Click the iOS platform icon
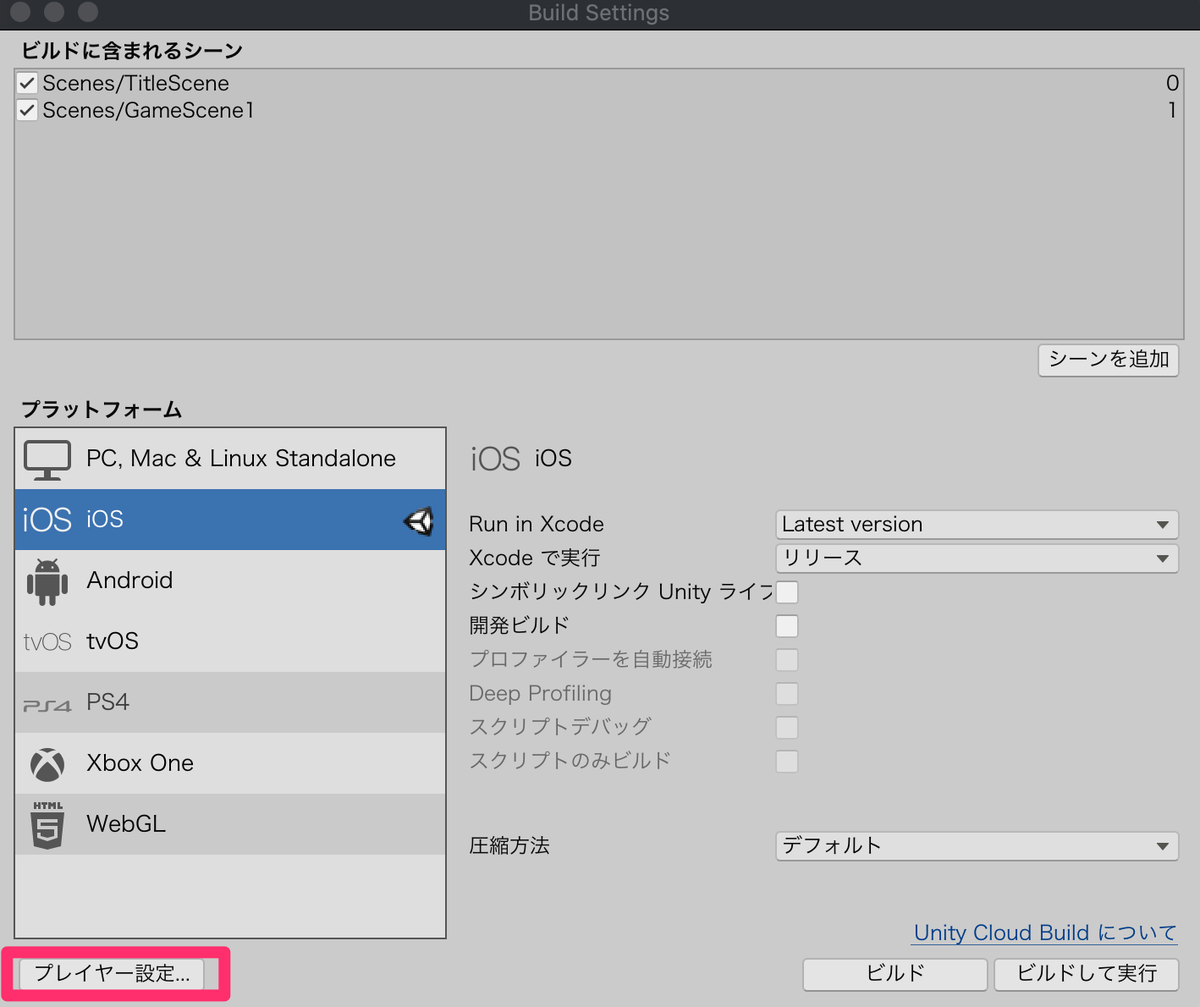1200x1007 pixels. pyautogui.click(x=47, y=520)
